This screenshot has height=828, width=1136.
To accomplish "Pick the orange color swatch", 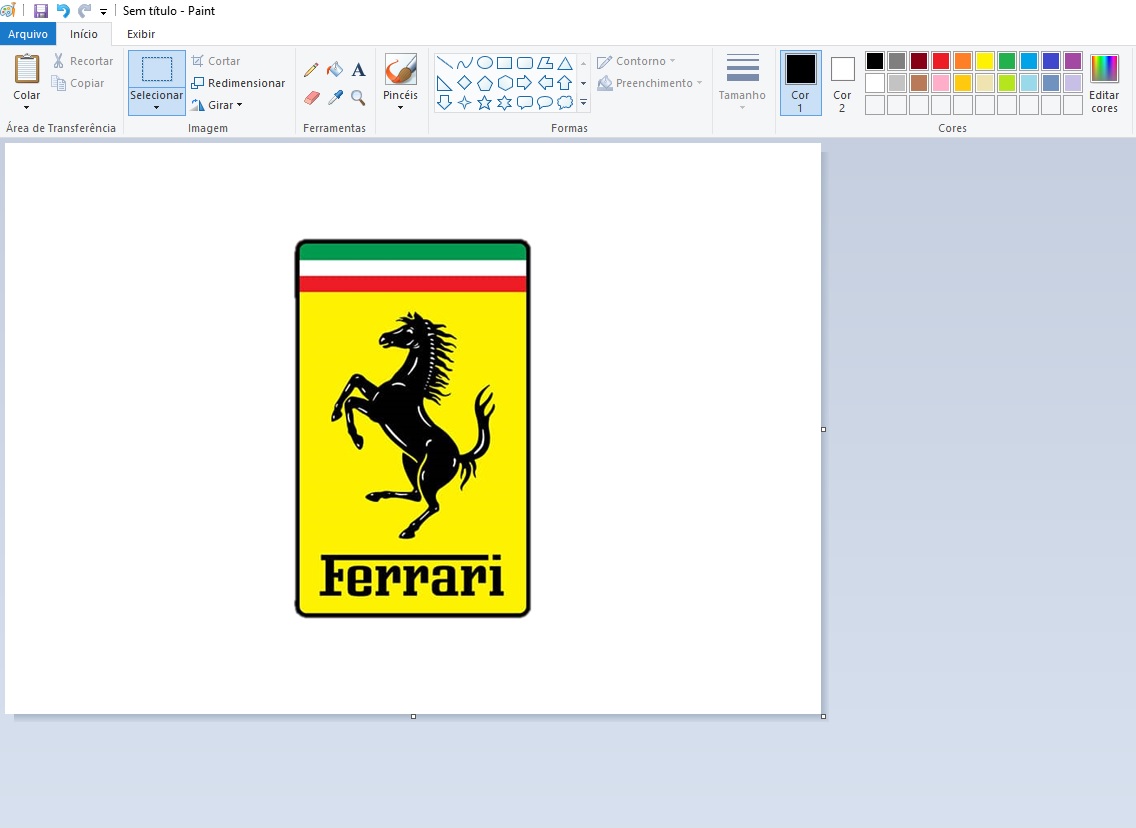I will (963, 61).
